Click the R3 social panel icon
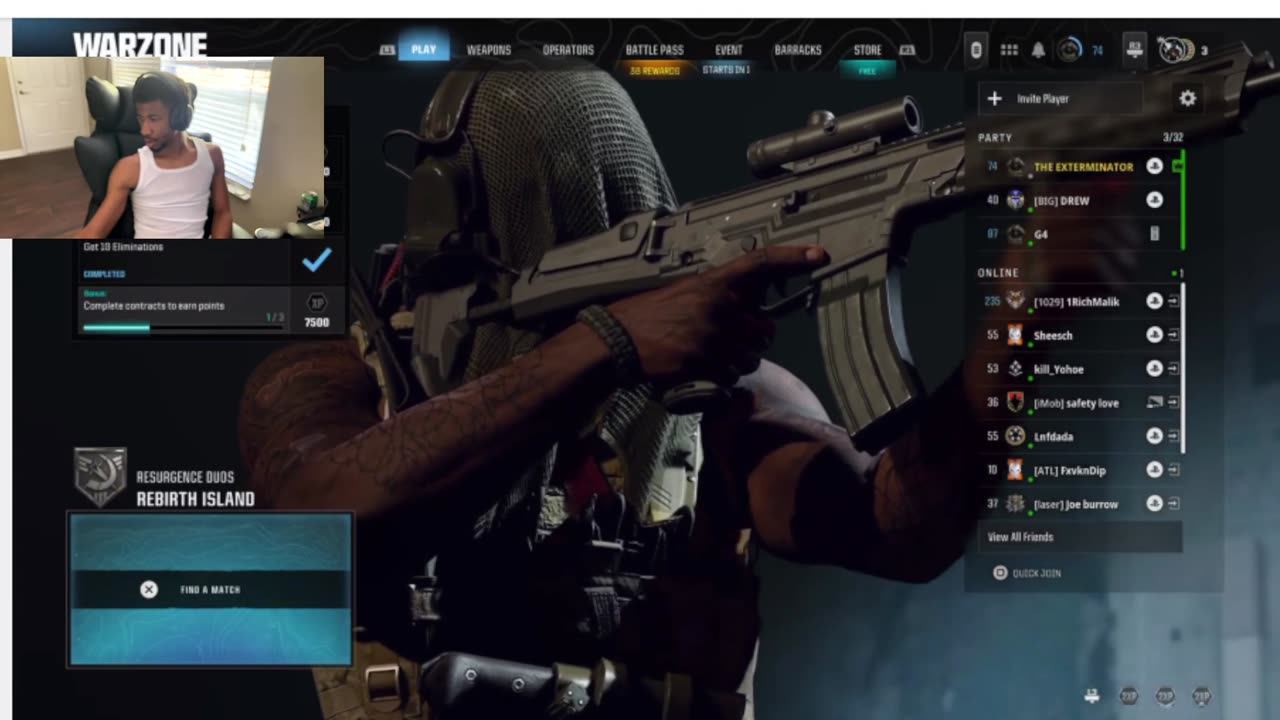The height and width of the screenshot is (720, 1280). point(1134,48)
